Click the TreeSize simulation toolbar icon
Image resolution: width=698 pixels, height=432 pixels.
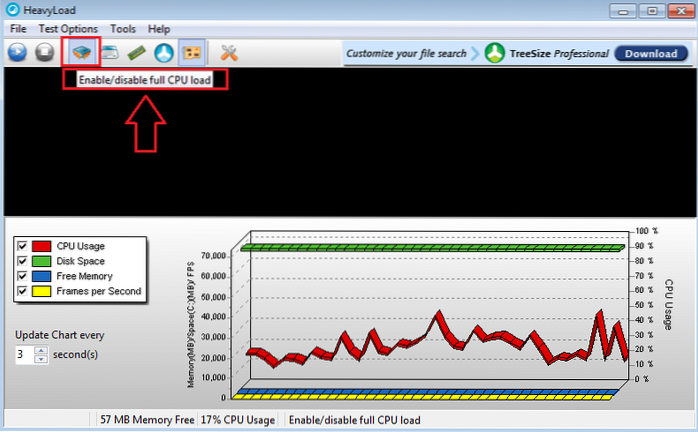(163, 53)
